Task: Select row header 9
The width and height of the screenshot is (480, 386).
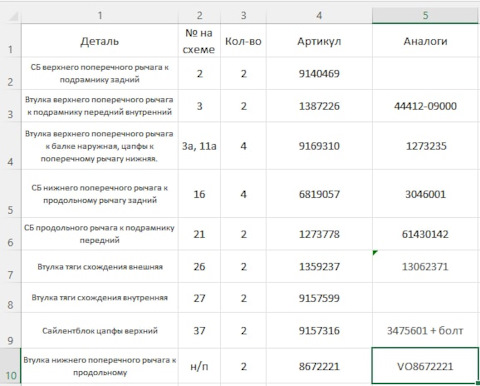Action: 11,331
